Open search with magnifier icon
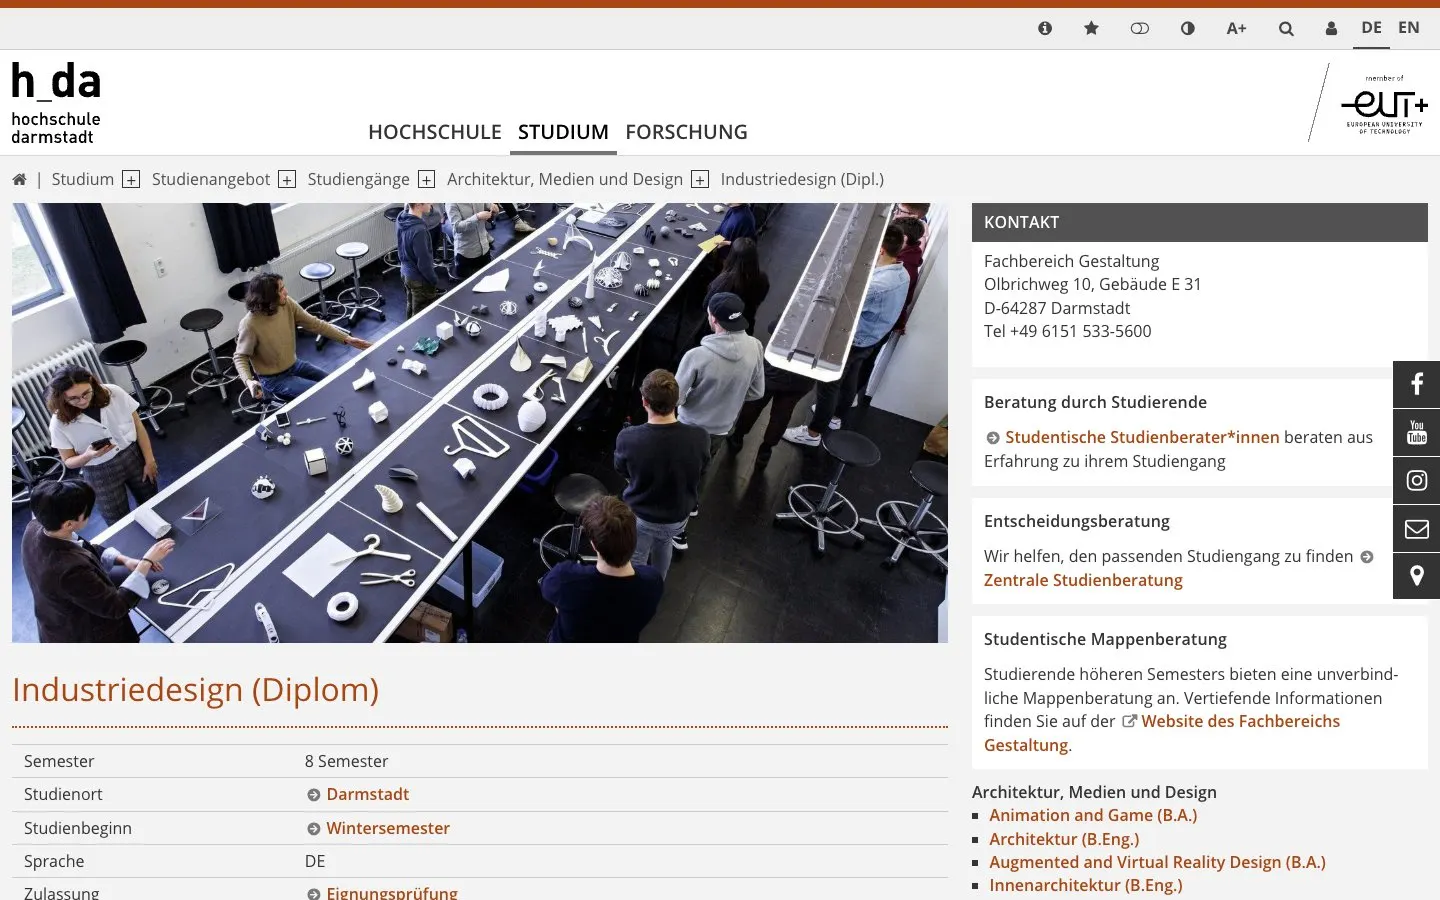 point(1286,28)
